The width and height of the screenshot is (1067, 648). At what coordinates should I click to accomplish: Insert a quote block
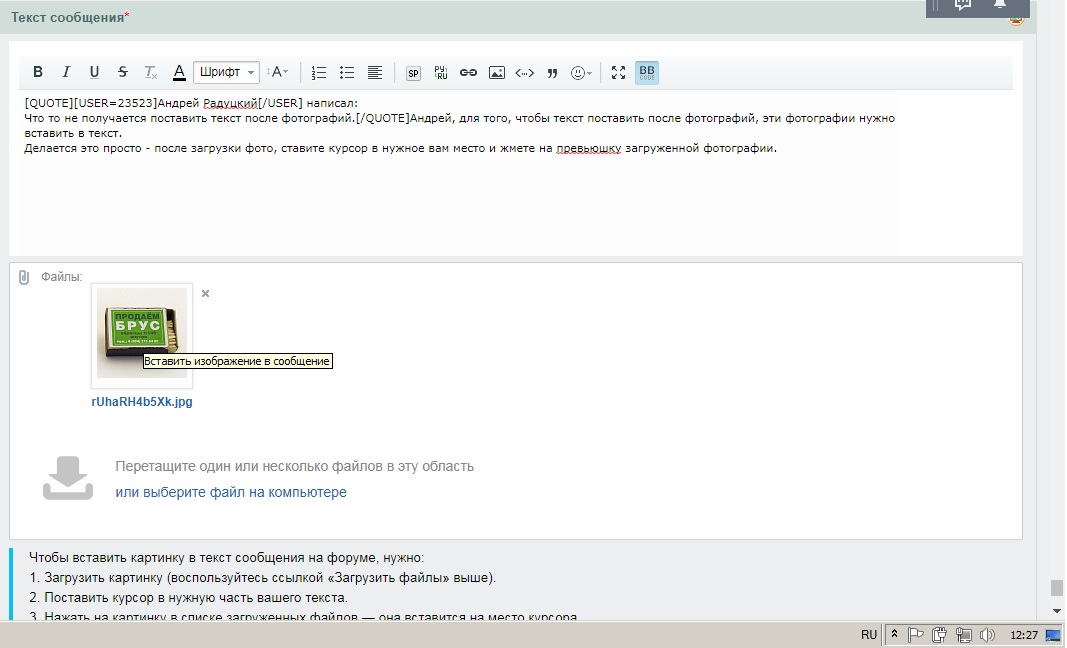(552, 72)
